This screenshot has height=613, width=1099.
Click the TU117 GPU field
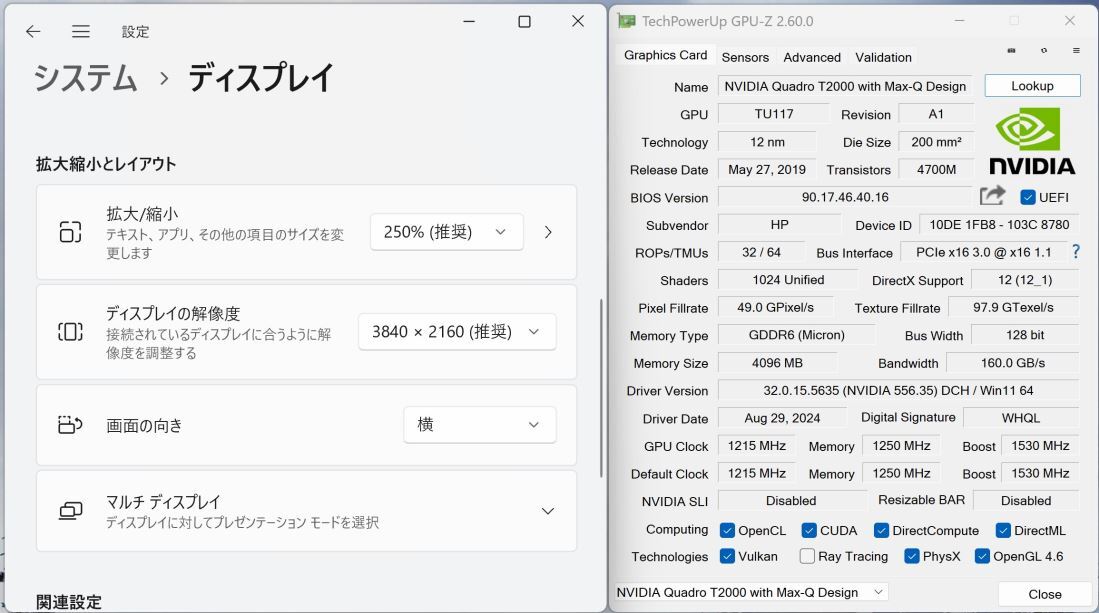coord(774,113)
